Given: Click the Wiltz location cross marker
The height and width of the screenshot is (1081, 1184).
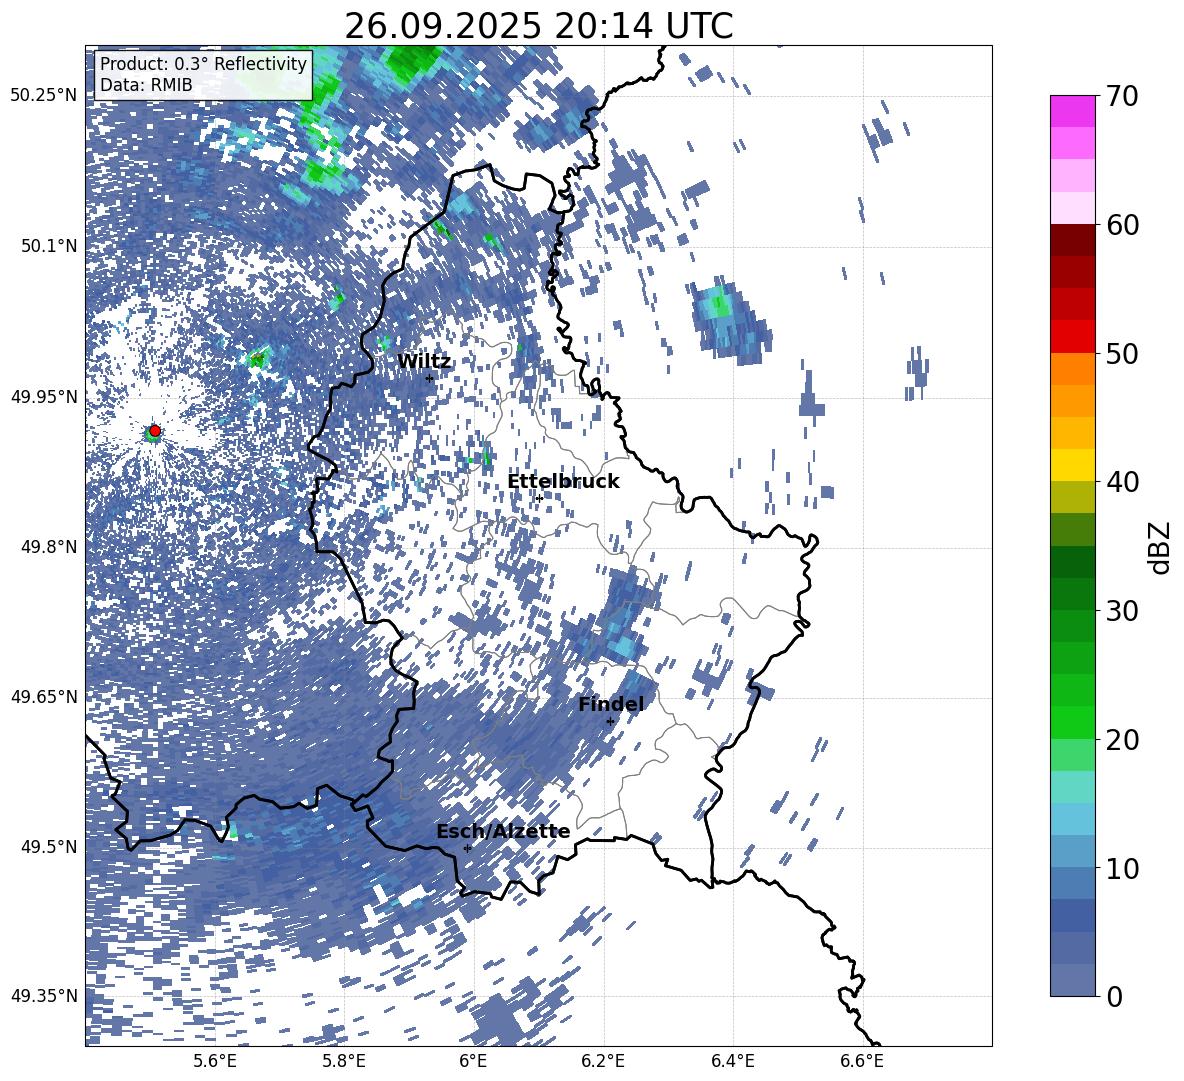Looking at the screenshot, I should click(429, 378).
